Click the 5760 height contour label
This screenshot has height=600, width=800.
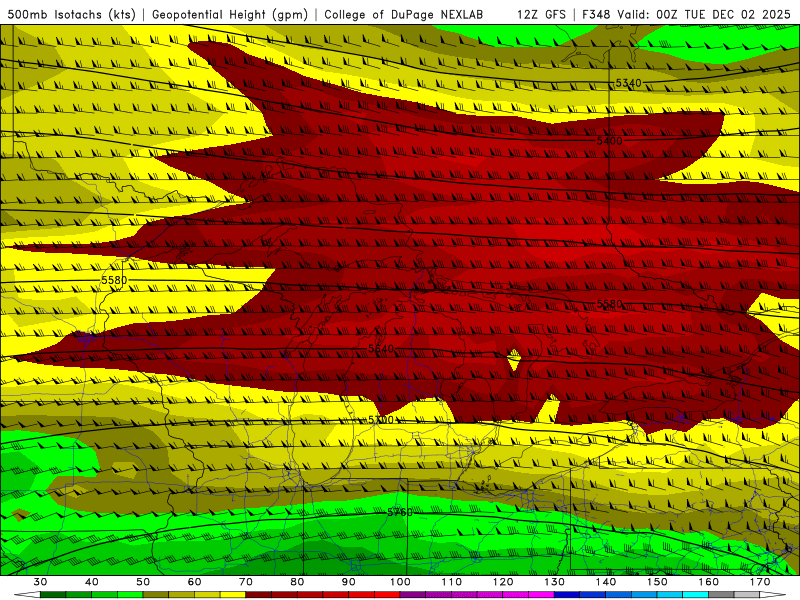(399, 512)
